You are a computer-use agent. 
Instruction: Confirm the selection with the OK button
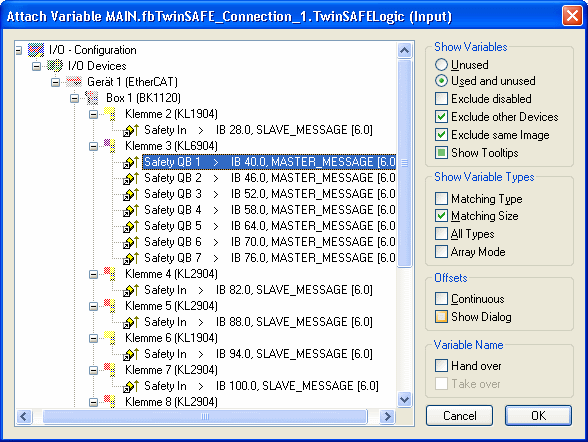[x=538, y=415]
